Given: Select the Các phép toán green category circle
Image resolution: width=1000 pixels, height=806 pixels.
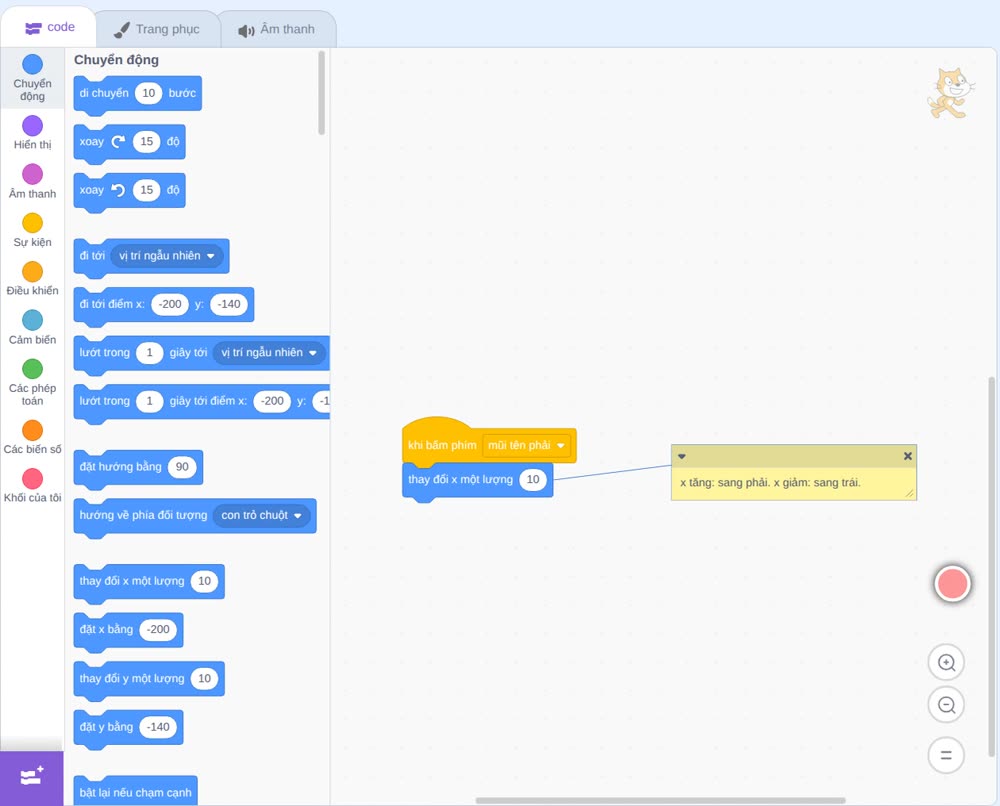Looking at the screenshot, I should [33, 369].
